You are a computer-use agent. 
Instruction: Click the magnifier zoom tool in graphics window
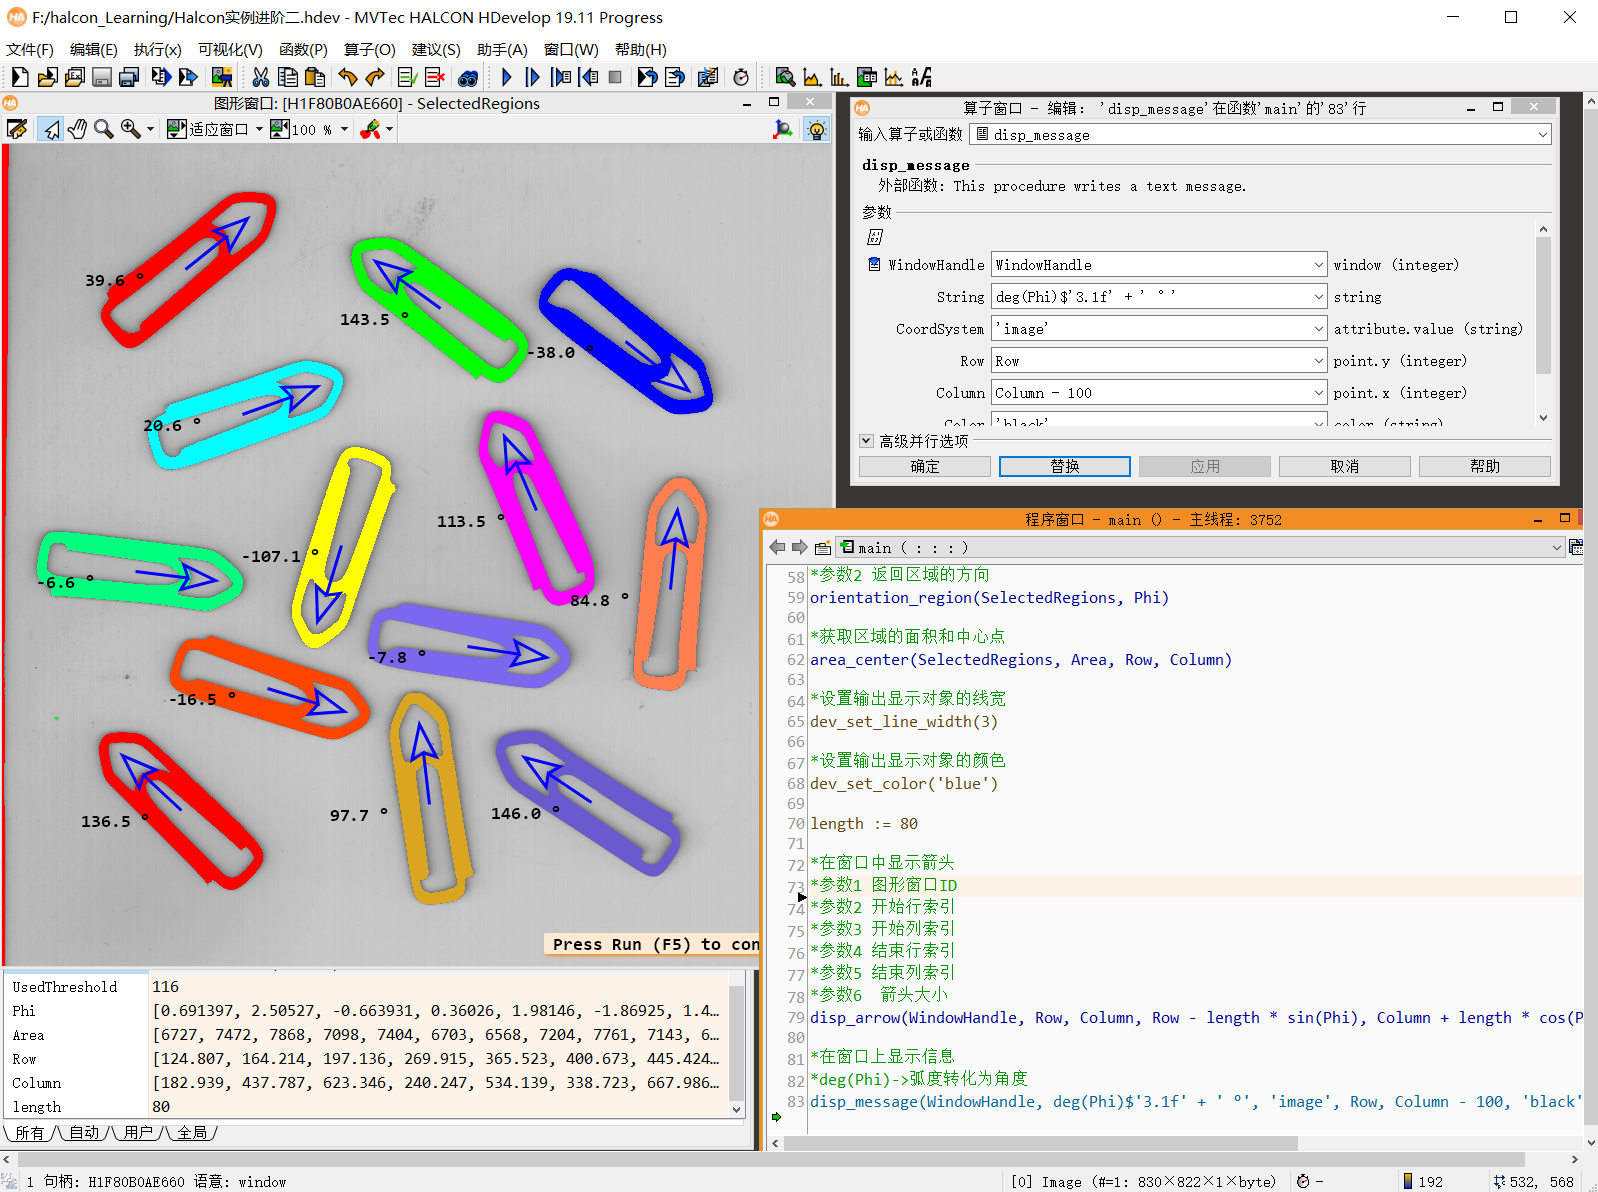point(103,129)
